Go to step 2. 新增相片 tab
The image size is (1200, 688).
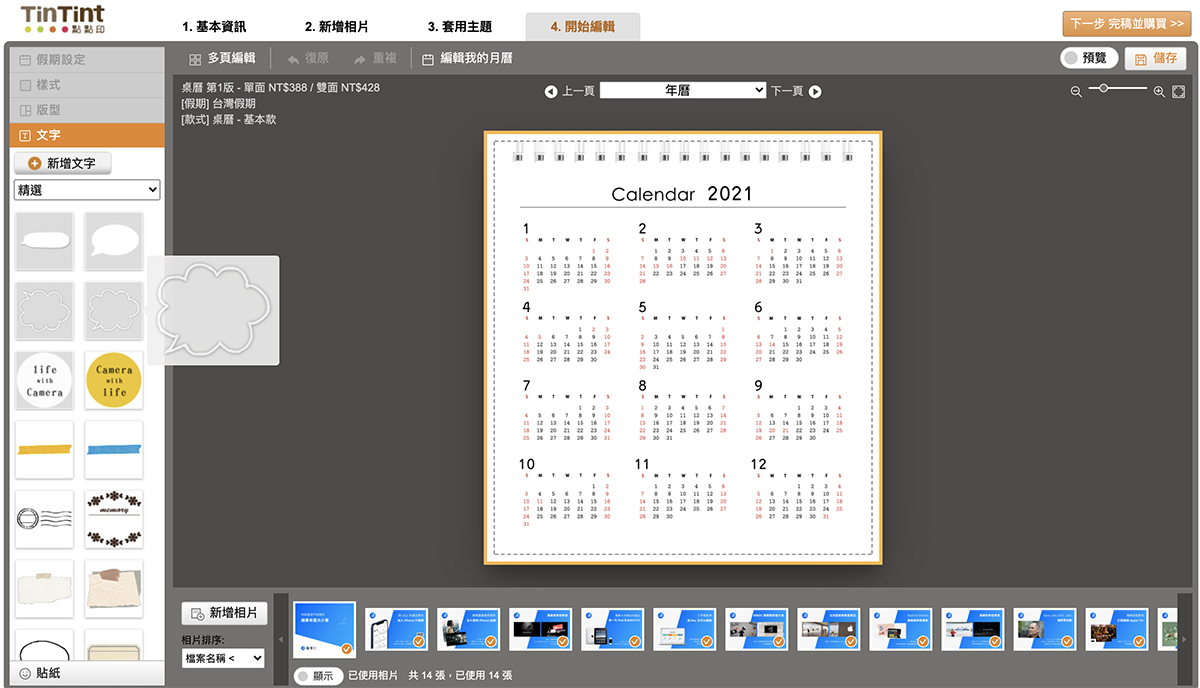pos(336,27)
